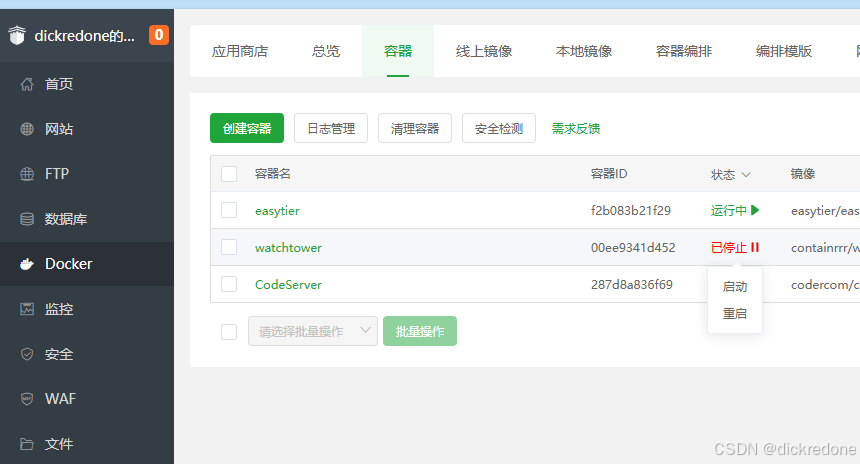The image size is (860, 464).
Task: Check the watchtower row checkbox
Action: point(229,247)
